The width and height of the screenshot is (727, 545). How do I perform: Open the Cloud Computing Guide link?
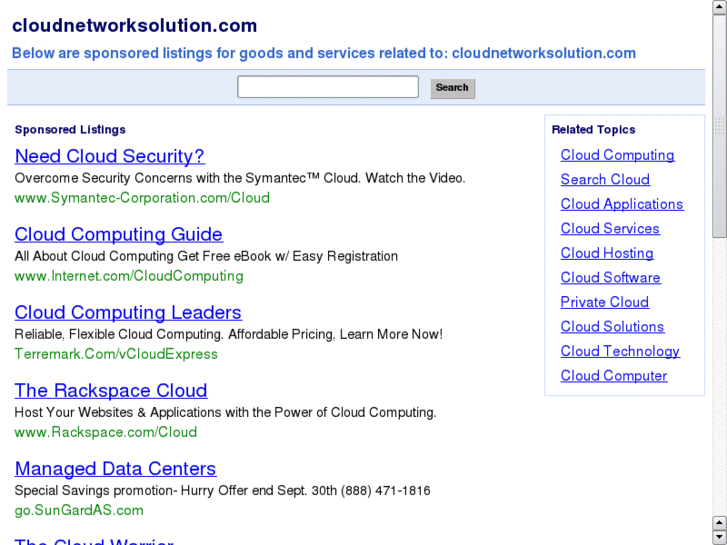[x=118, y=234]
